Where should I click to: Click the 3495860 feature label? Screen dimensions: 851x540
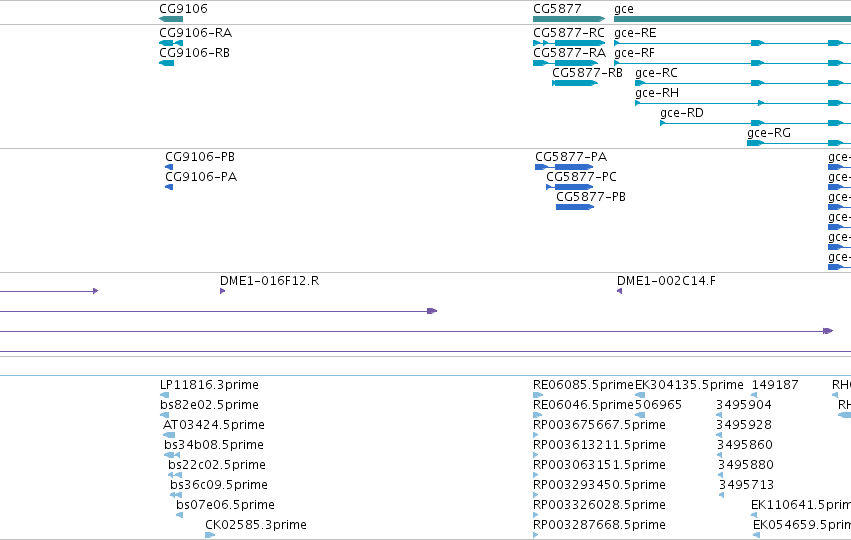[x=745, y=445]
